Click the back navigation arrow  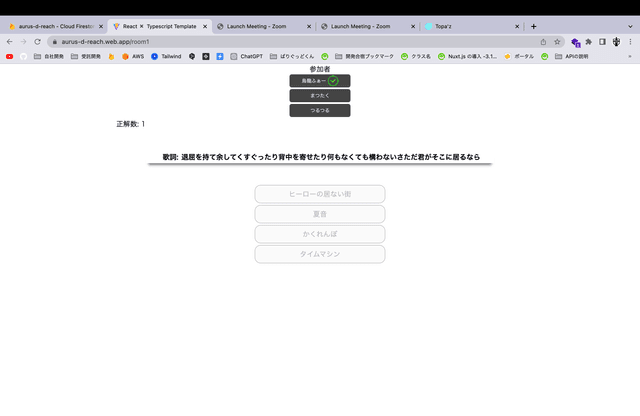pyautogui.click(x=9, y=42)
